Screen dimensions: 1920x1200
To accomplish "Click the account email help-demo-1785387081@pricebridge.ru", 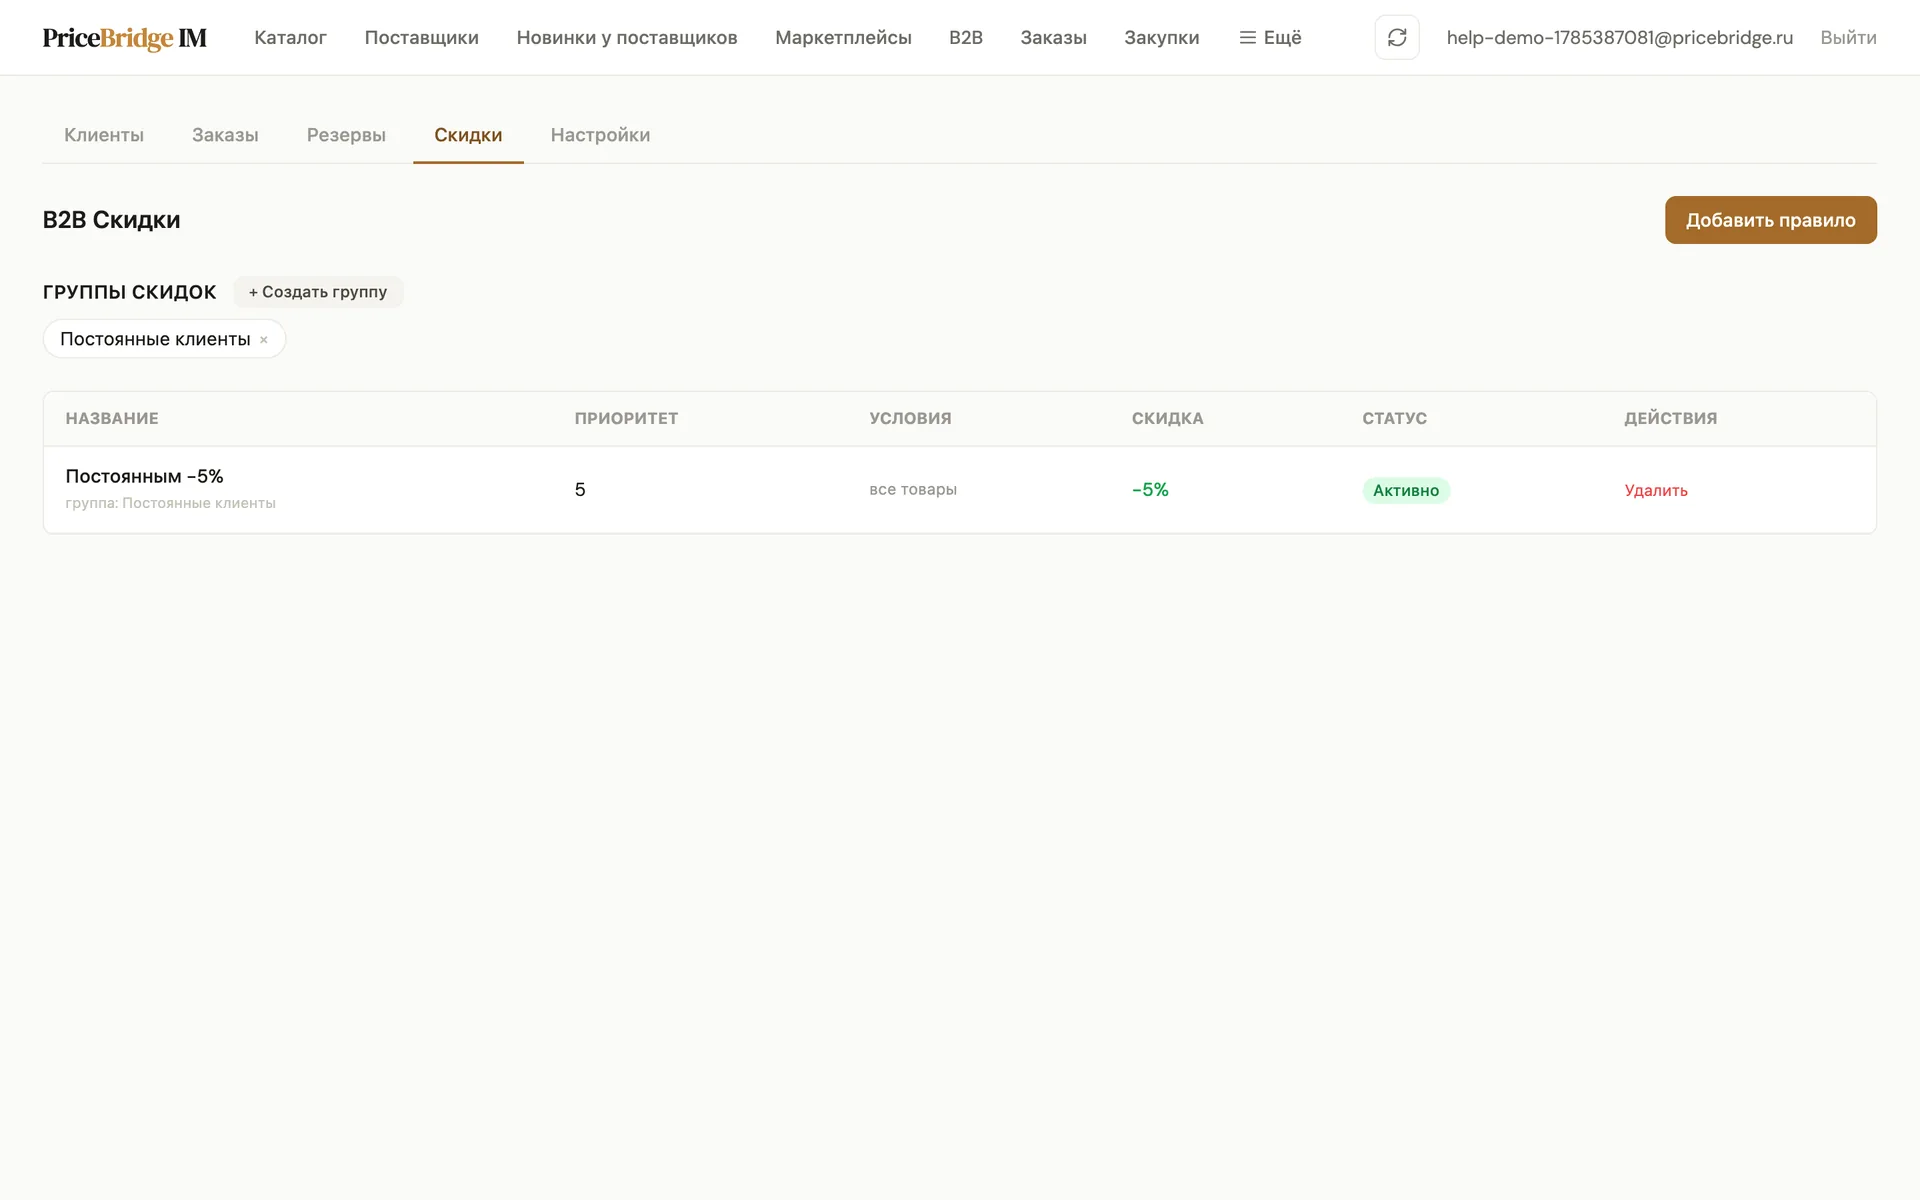I will tap(1619, 37).
